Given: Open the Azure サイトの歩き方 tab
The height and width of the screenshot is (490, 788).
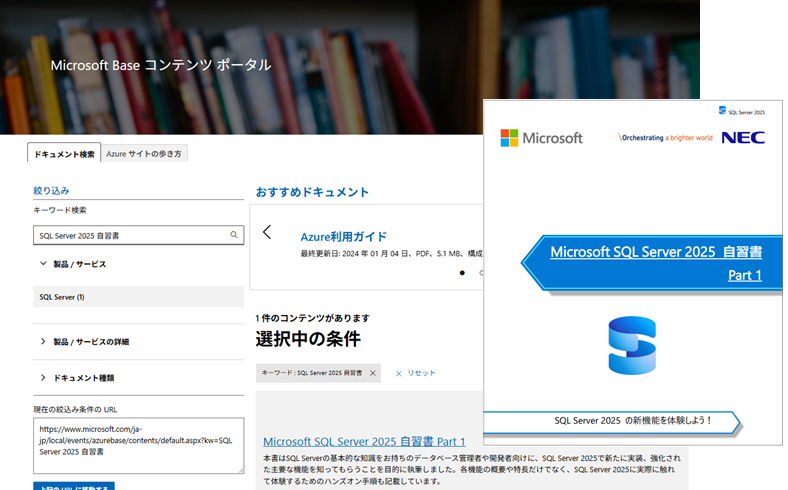Looking at the screenshot, I should [x=146, y=154].
